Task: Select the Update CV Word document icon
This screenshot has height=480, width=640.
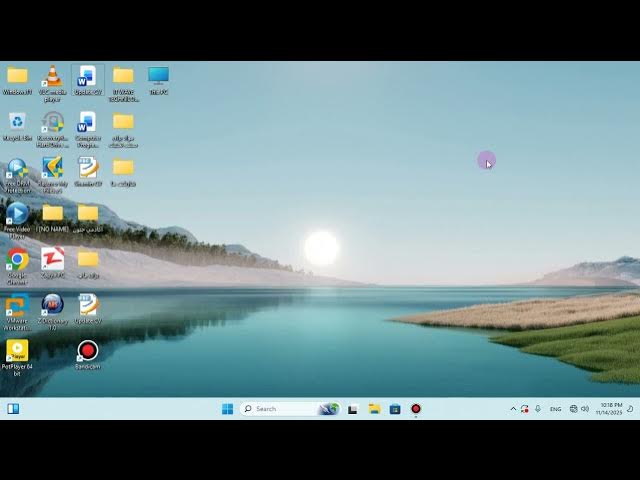Action: [x=88, y=80]
